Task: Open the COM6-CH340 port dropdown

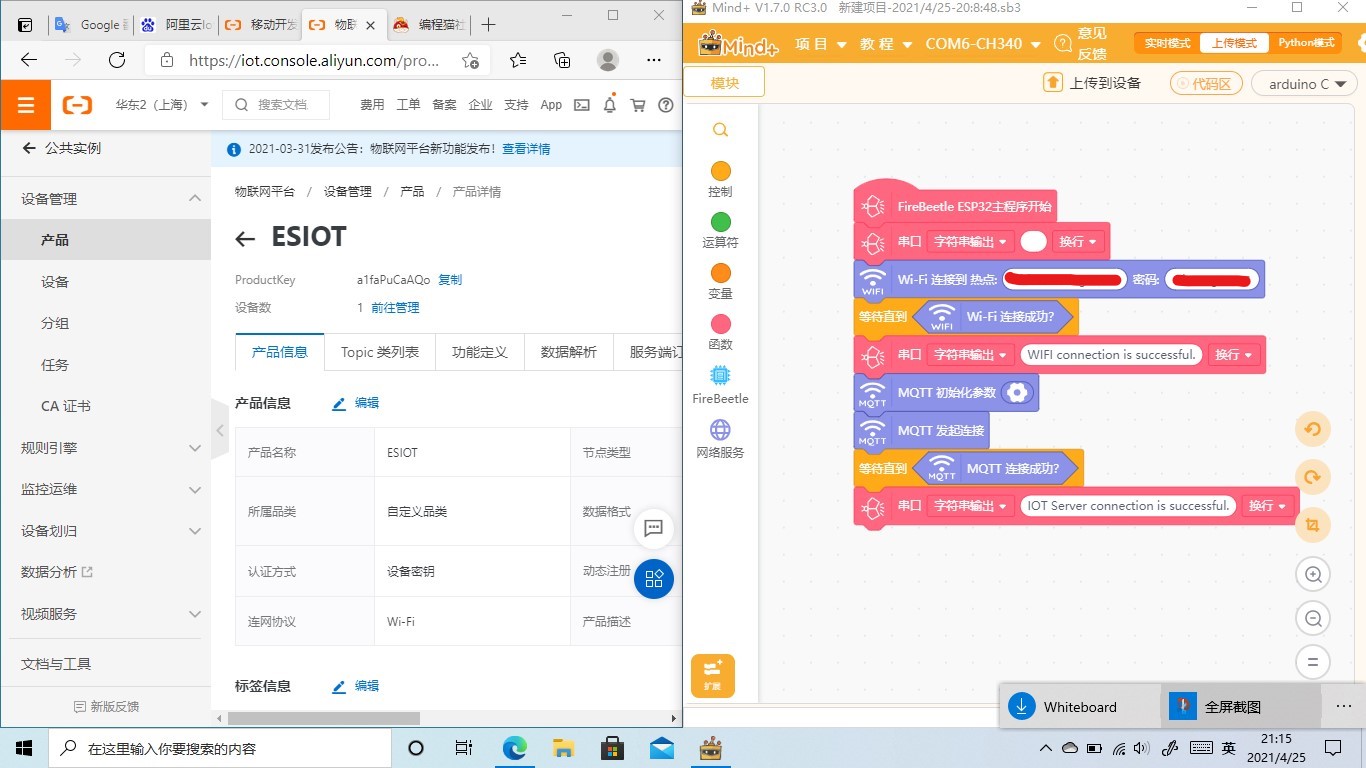Action: [x=983, y=44]
